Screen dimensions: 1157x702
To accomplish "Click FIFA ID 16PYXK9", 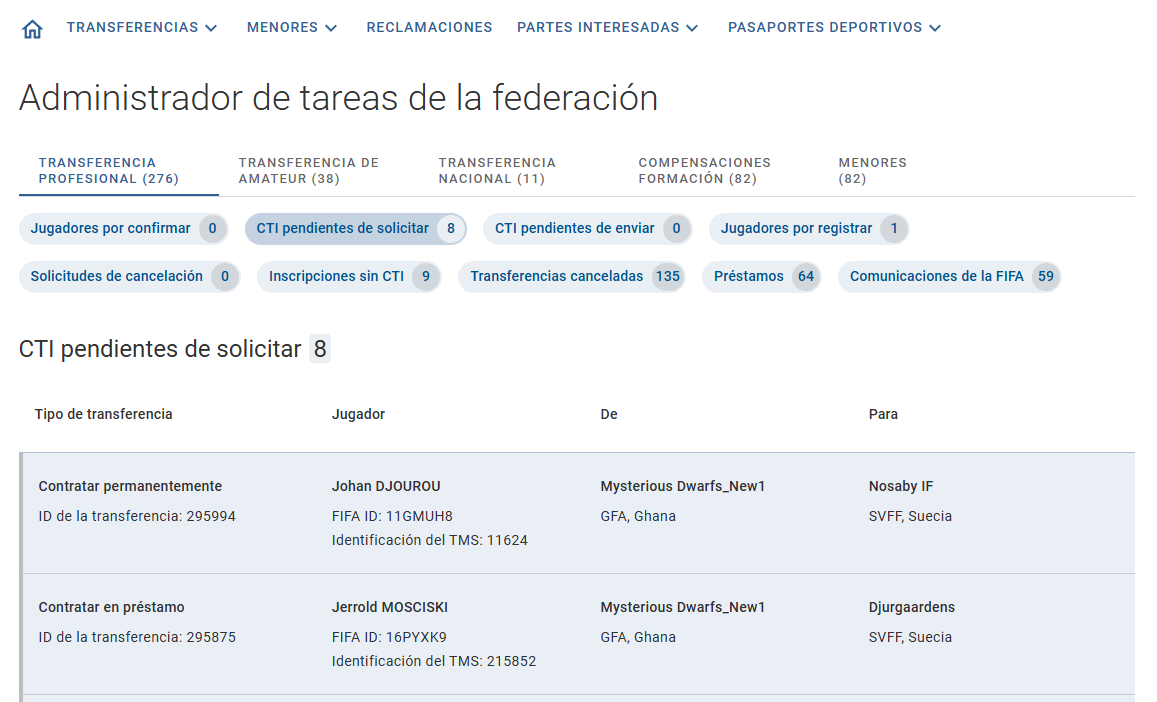I will point(389,637).
